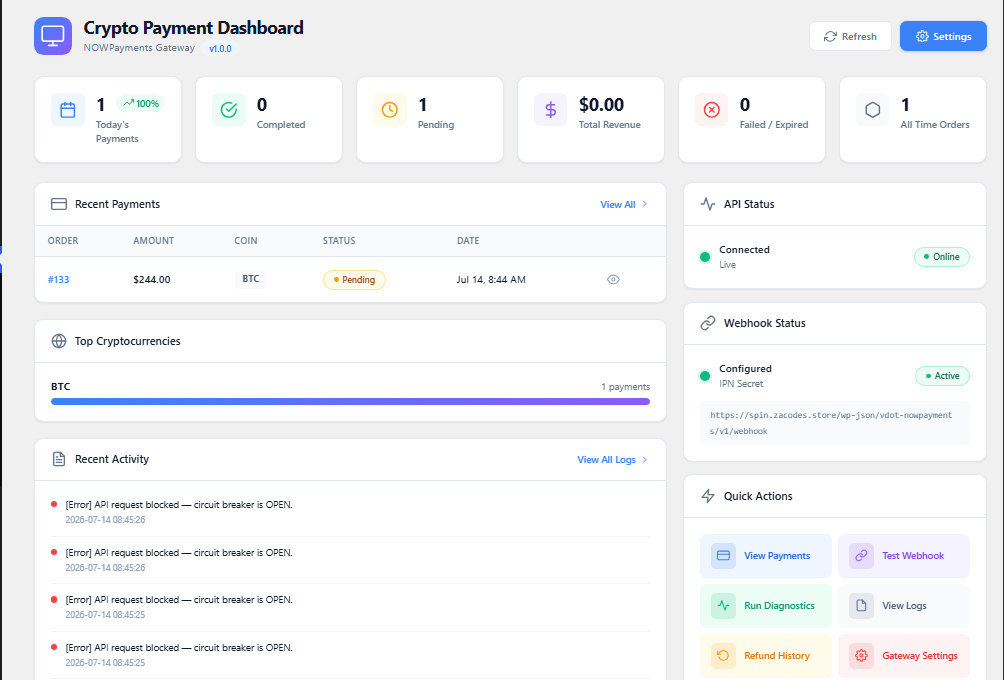Viewport: 1004px width, 680px height.
Task: Click the DATE column header
Action: [x=468, y=241]
